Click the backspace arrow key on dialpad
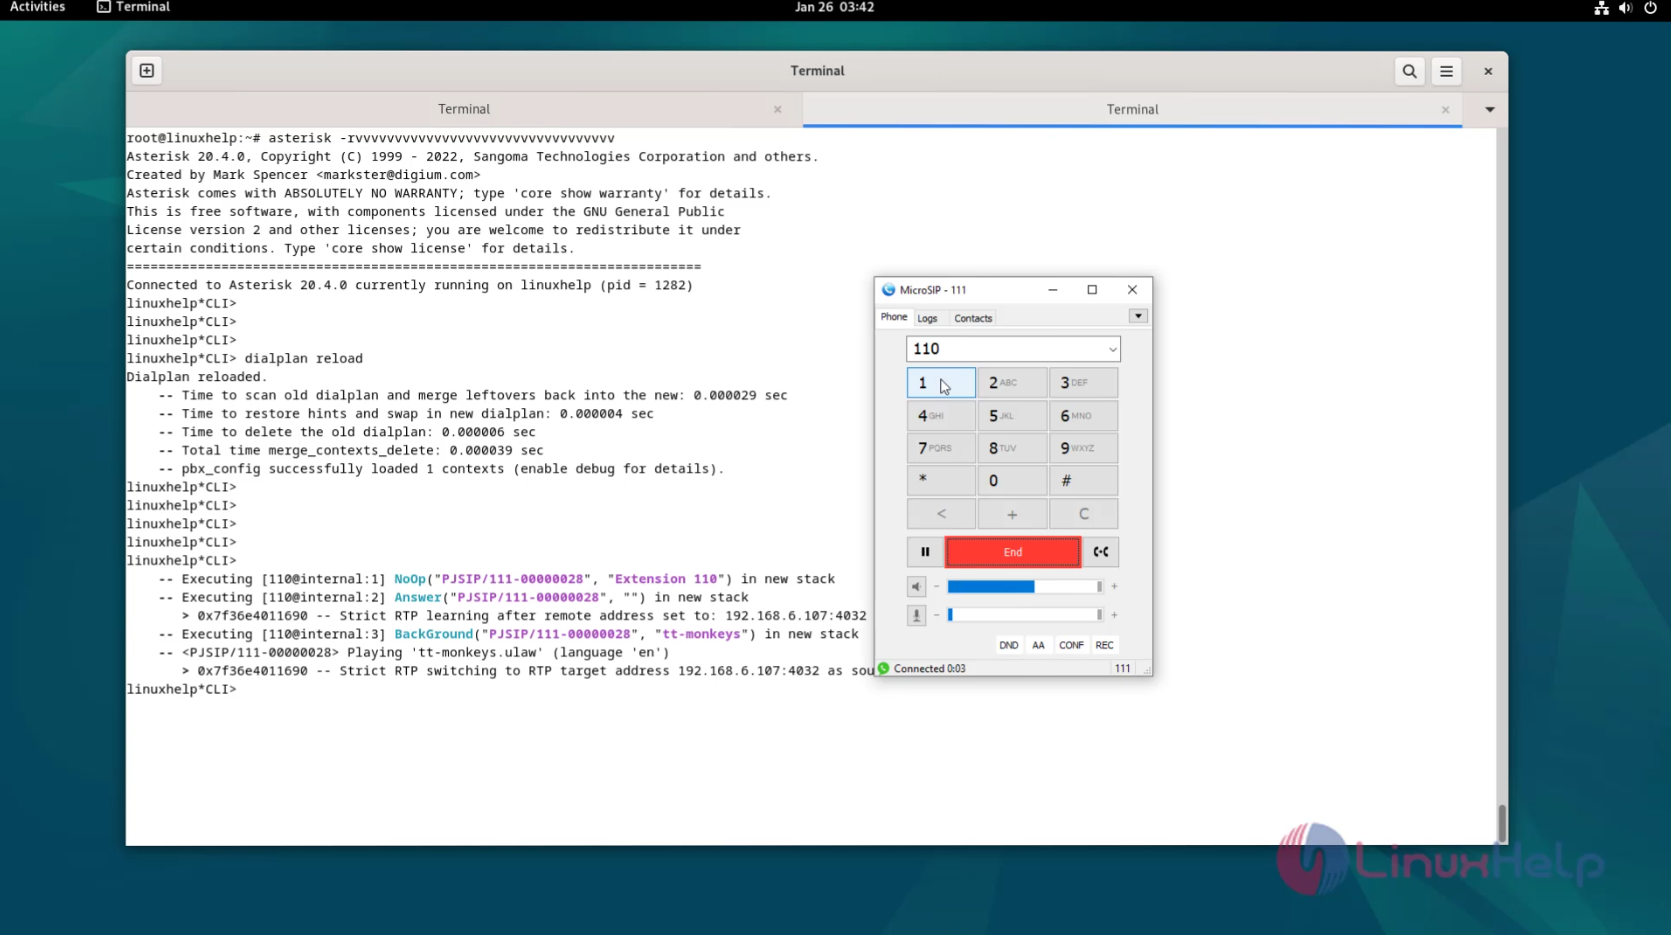The height and width of the screenshot is (935, 1671). pyautogui.click(x=941, y=514)
